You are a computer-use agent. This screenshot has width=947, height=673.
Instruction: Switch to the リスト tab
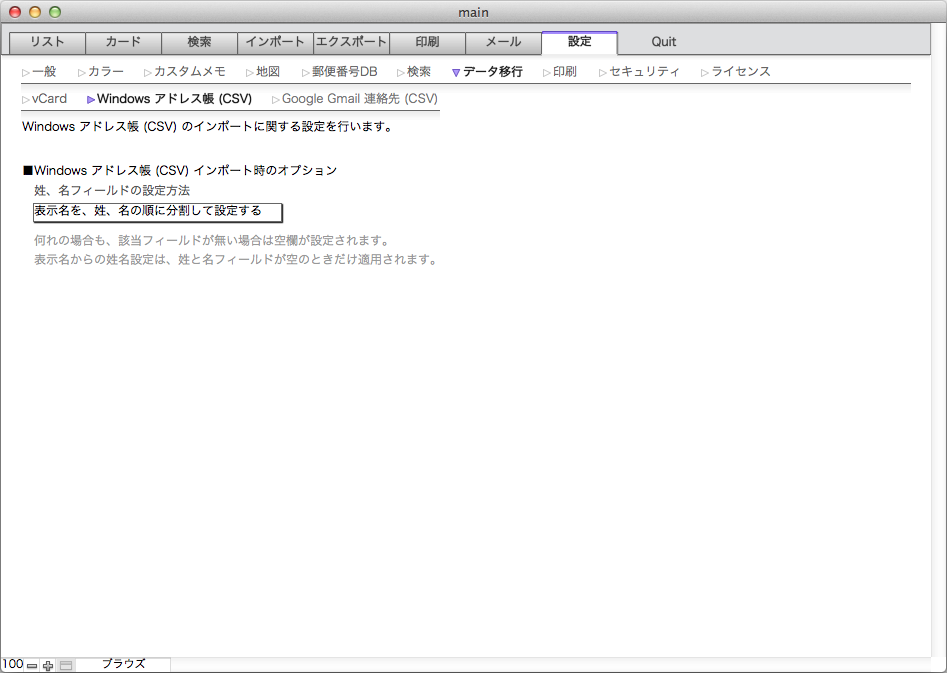tap(47, 42)
